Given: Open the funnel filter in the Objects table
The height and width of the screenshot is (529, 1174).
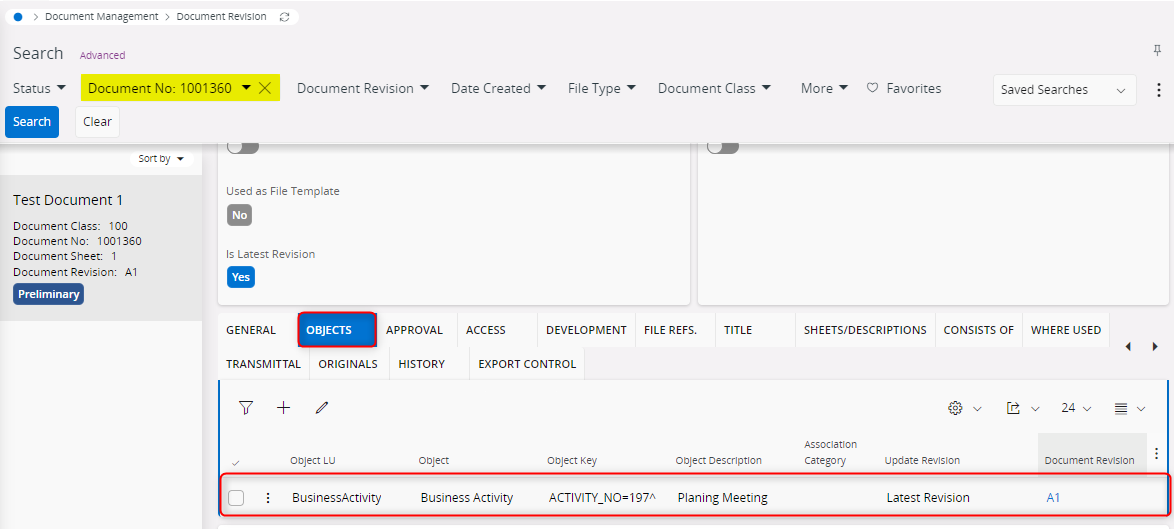Looking at the screenshot, I should 246,408.
